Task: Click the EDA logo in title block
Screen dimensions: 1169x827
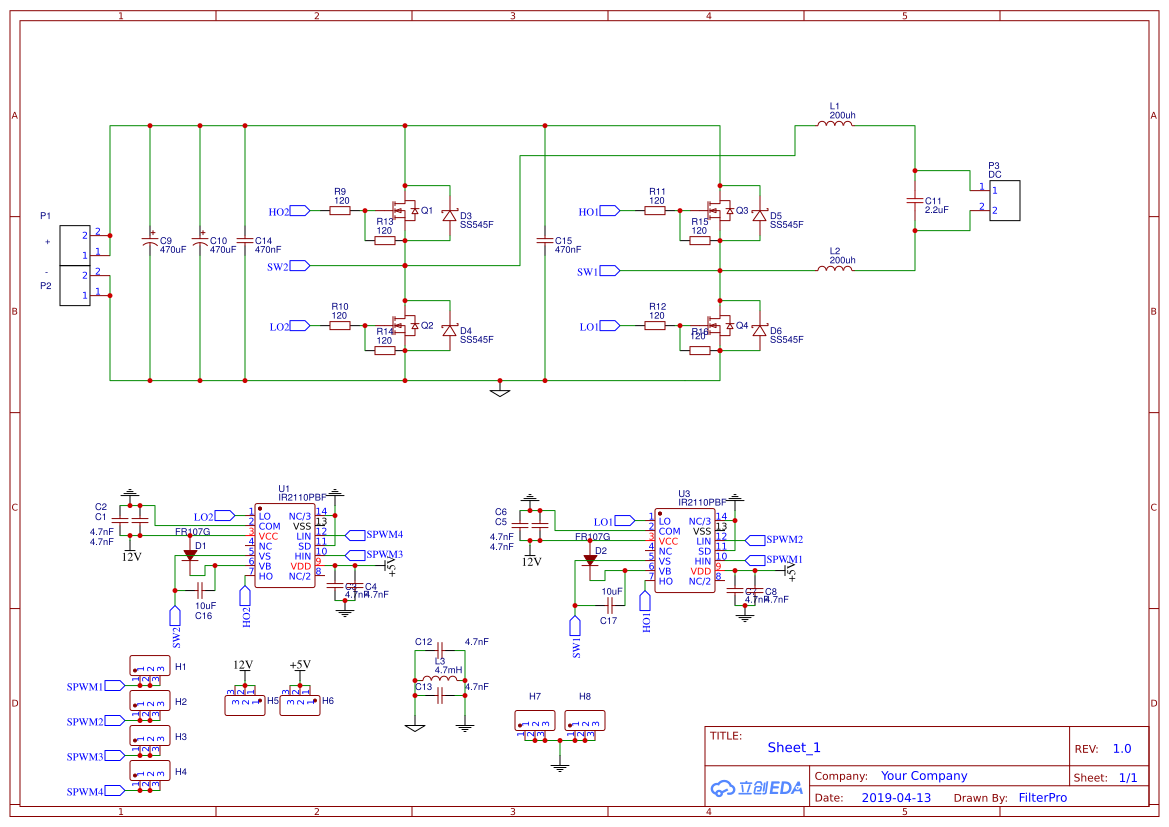Action: click(x=756, y=788)
